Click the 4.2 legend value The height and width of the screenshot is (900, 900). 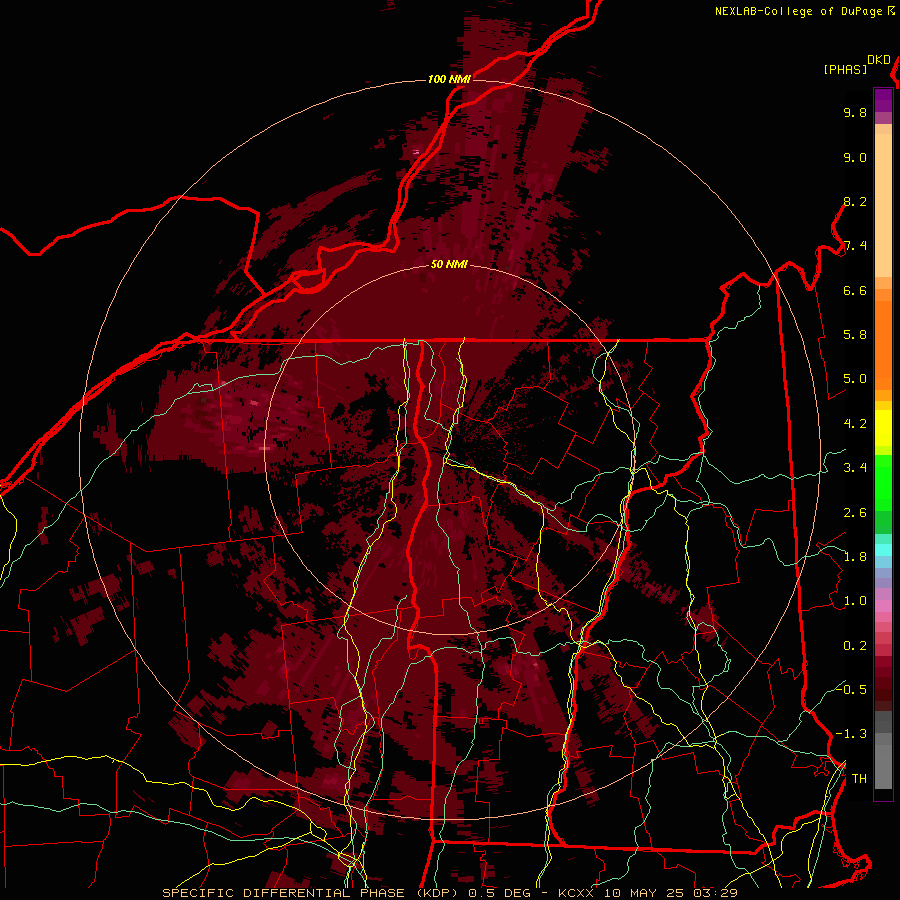(855, 424)
